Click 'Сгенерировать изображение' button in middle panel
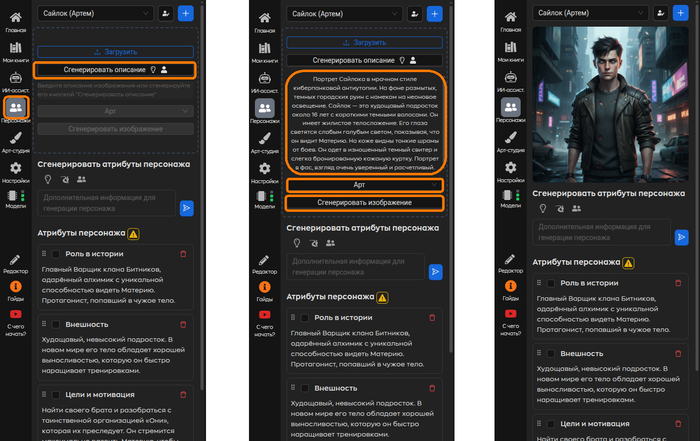 (364, 203)
